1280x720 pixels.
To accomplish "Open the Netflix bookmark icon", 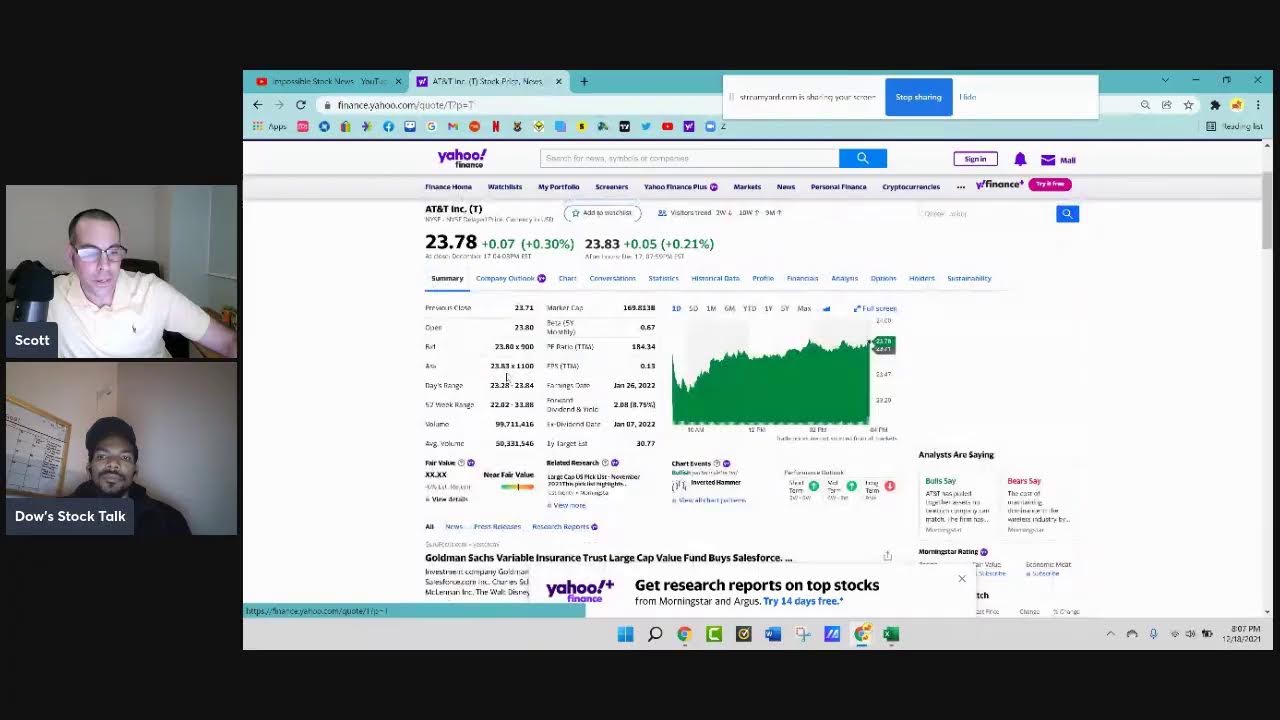I will 495,126.
